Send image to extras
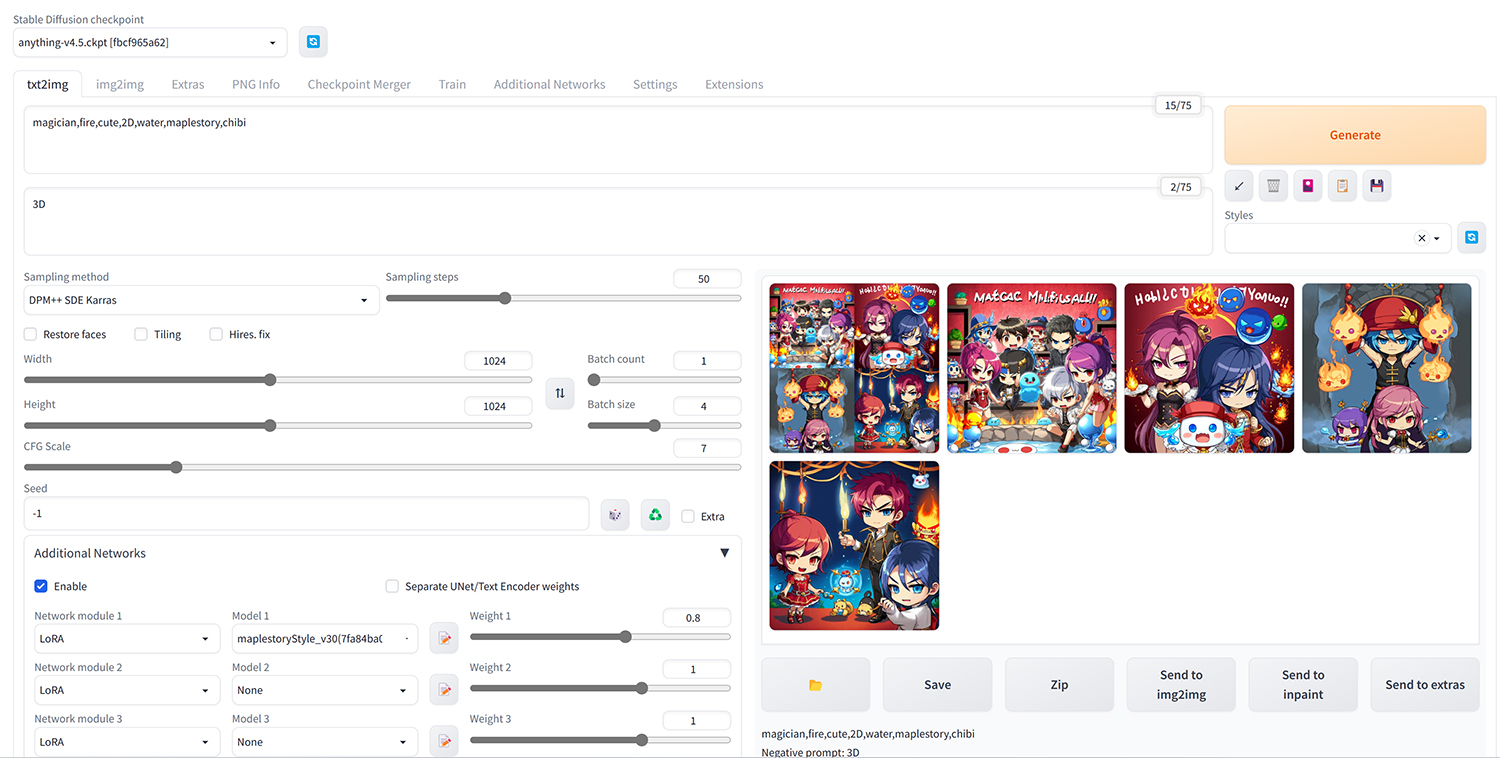The width and height of the screenshot is (1500, 758). tap(1425, 685)
